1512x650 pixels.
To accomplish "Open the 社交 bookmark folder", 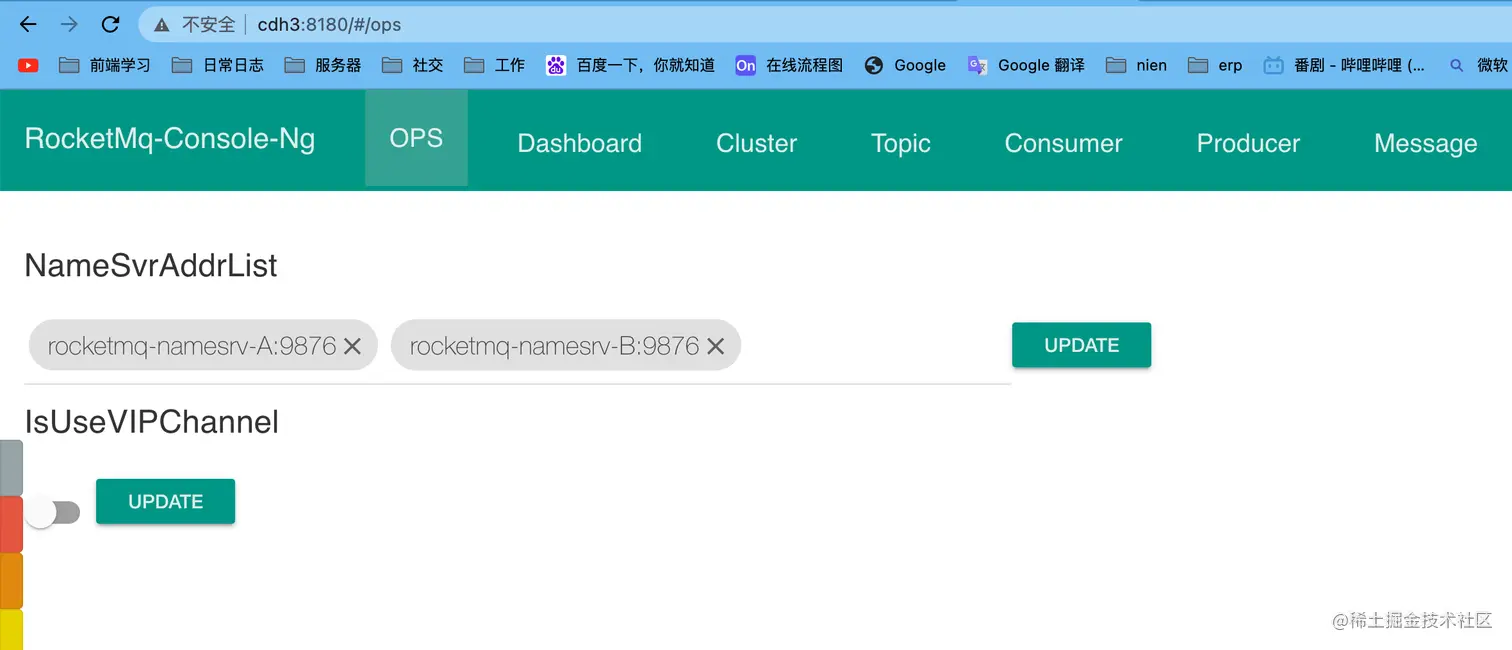I will coord(412,65).
